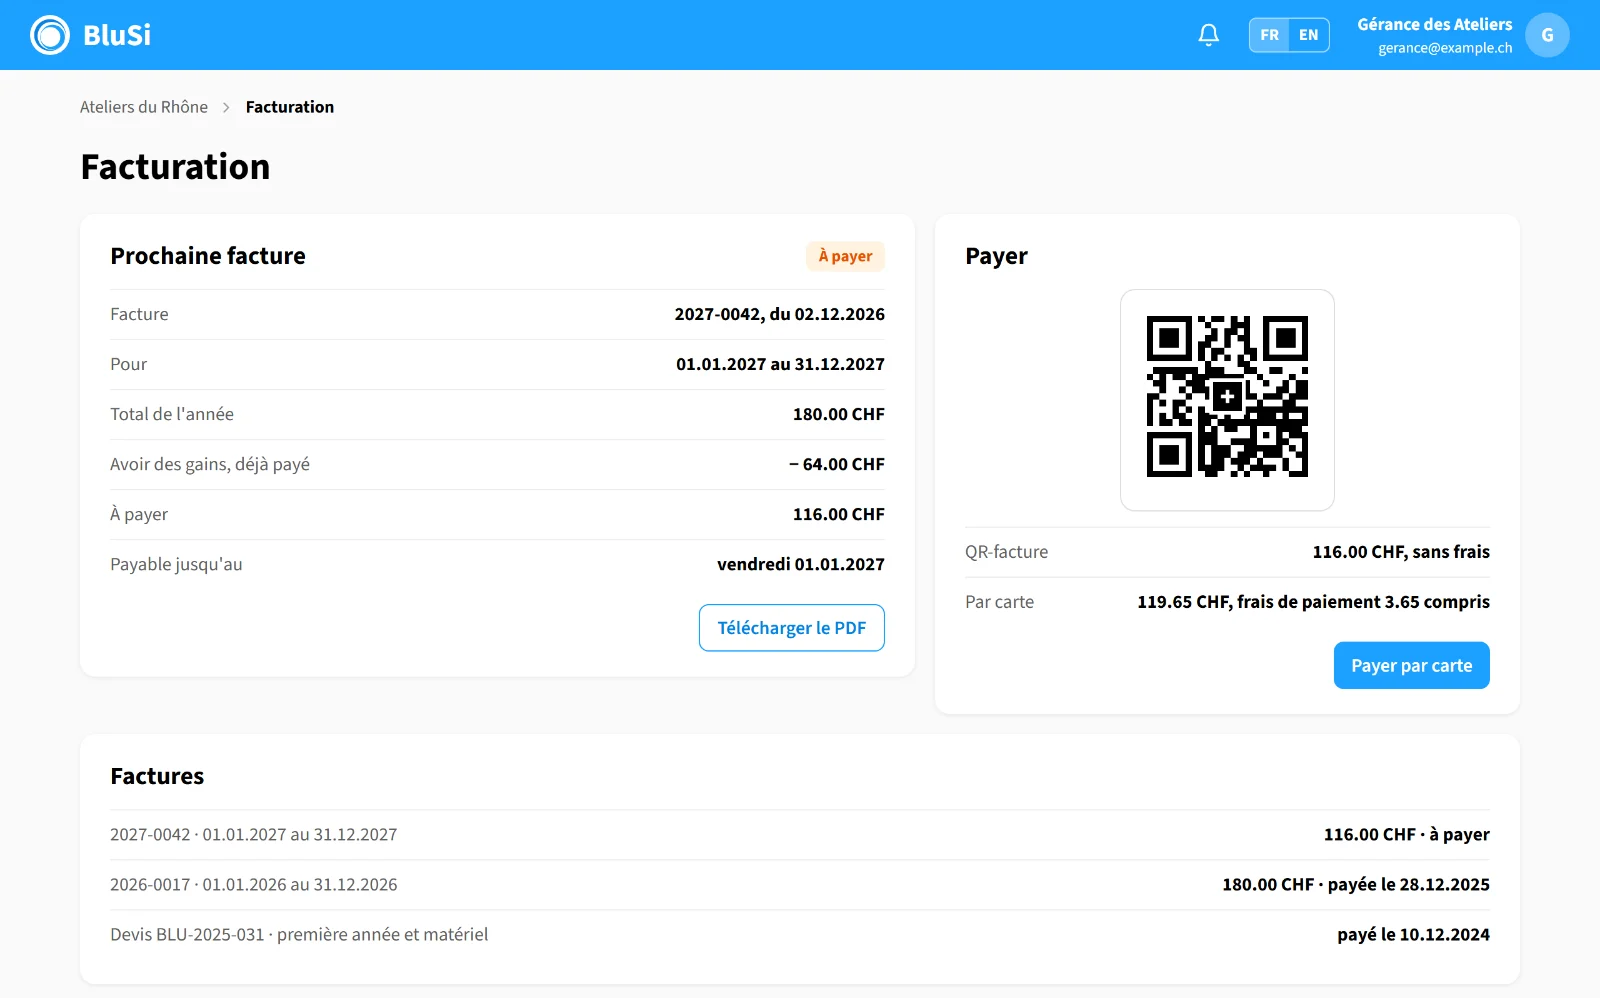Screen dimensions: 1600x998
Task: Open invoice row 2026-0017 in Factures list
Action: tap(800, 885)
